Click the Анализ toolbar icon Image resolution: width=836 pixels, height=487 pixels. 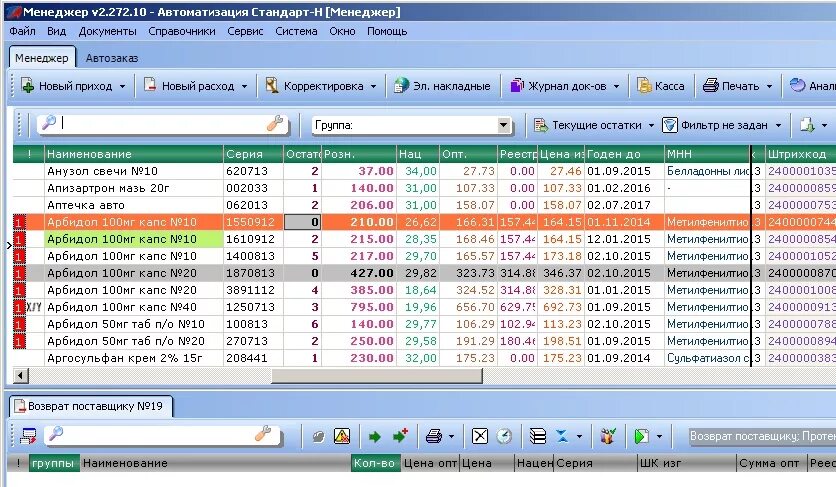(x=798, y=85)
